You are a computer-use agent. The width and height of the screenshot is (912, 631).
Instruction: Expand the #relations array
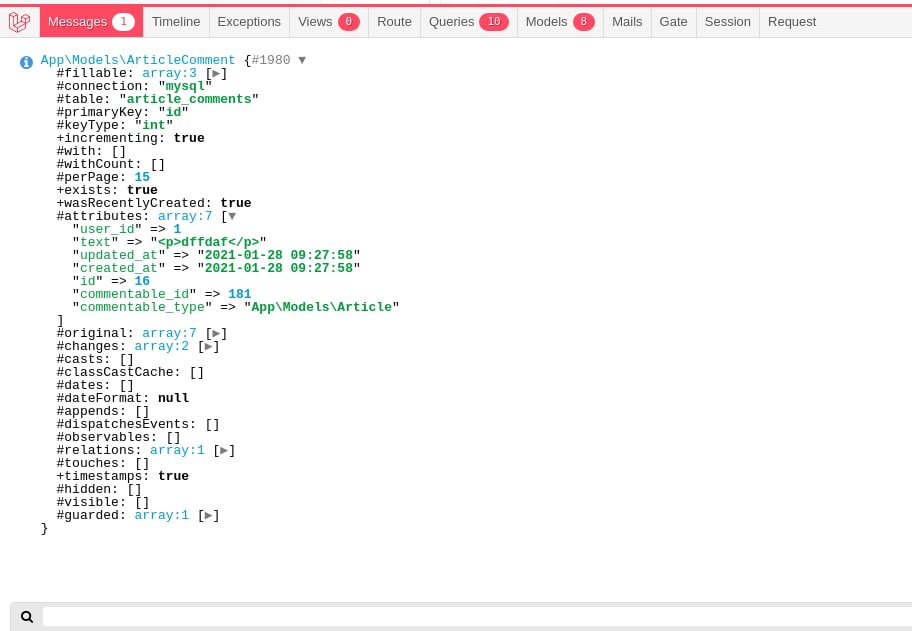(x=224, y=450)
